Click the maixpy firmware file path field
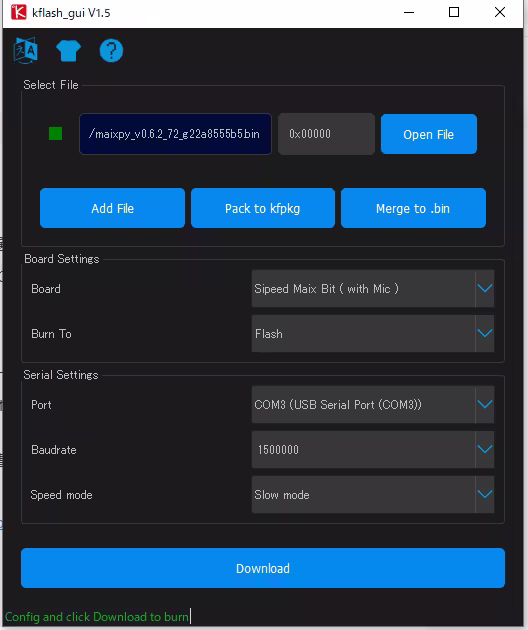This screenshot has width=528, height=630. tap(176, 134)
